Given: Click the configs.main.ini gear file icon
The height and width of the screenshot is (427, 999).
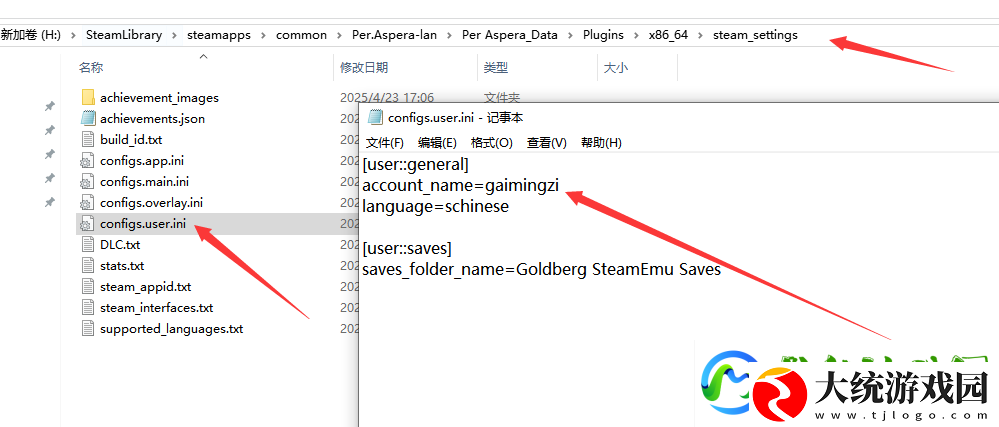Looking at the screenshot, I should click(88, 182).
